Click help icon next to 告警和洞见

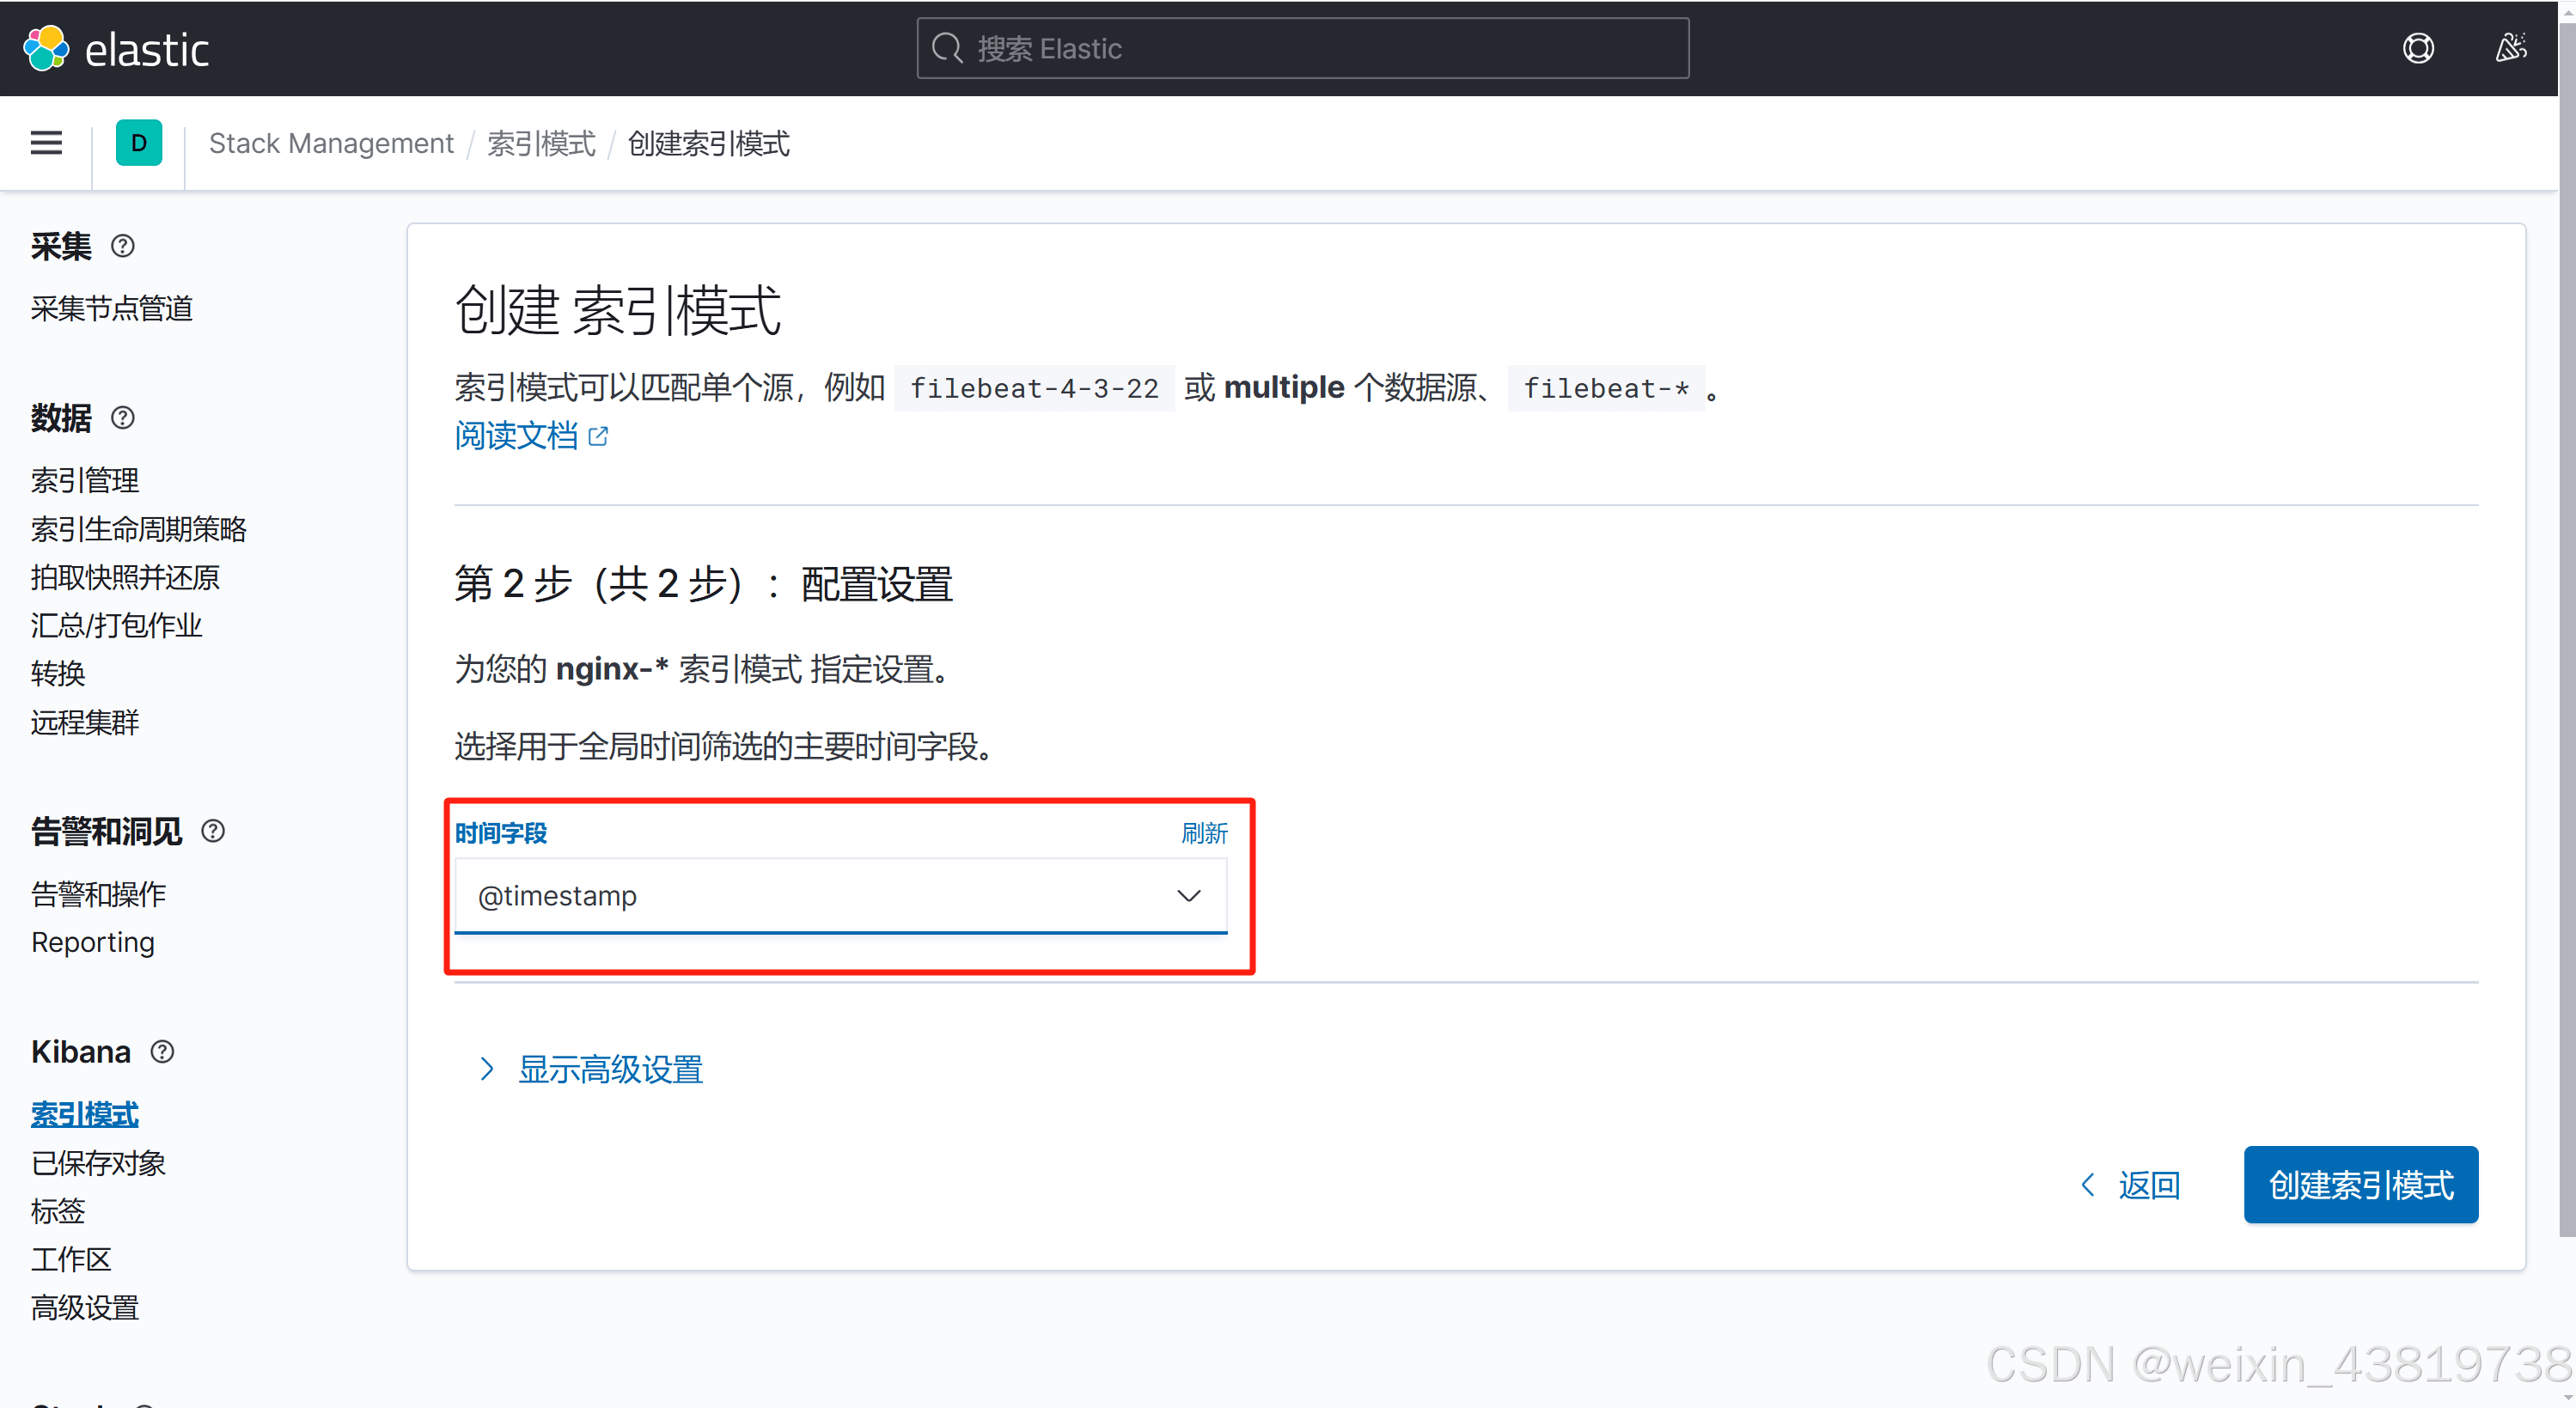[213, 831]
